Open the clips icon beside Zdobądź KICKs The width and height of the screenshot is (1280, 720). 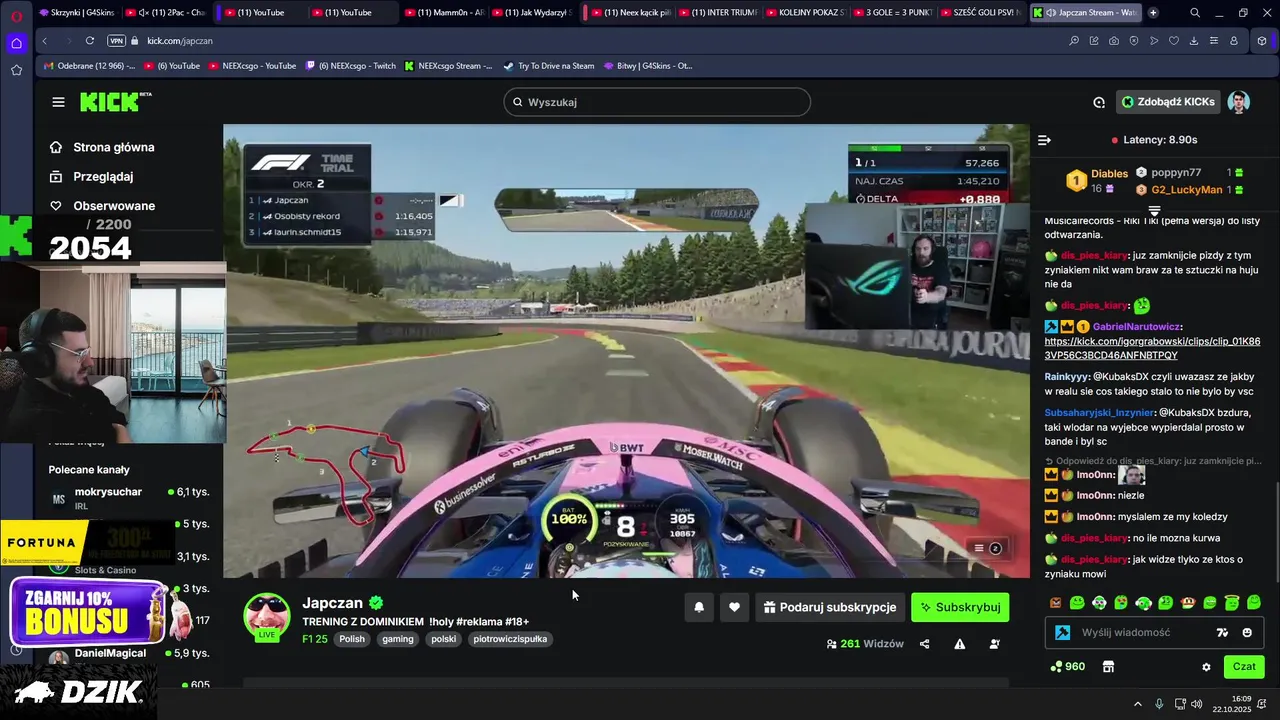1099,102
